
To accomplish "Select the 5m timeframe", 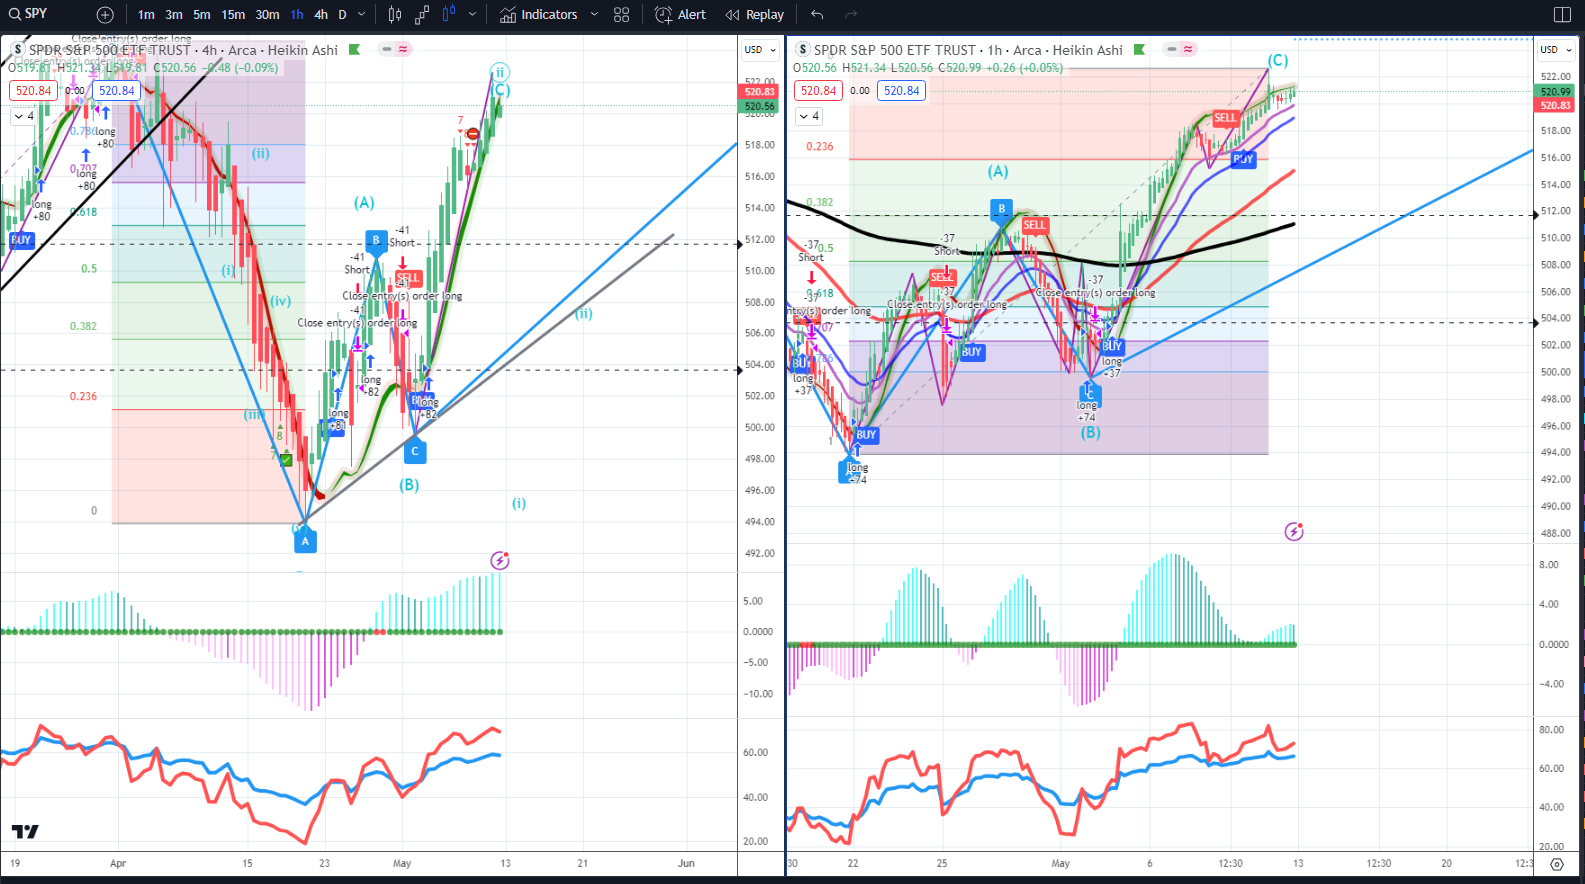I will pyautogui.click(x=202, y=15).
